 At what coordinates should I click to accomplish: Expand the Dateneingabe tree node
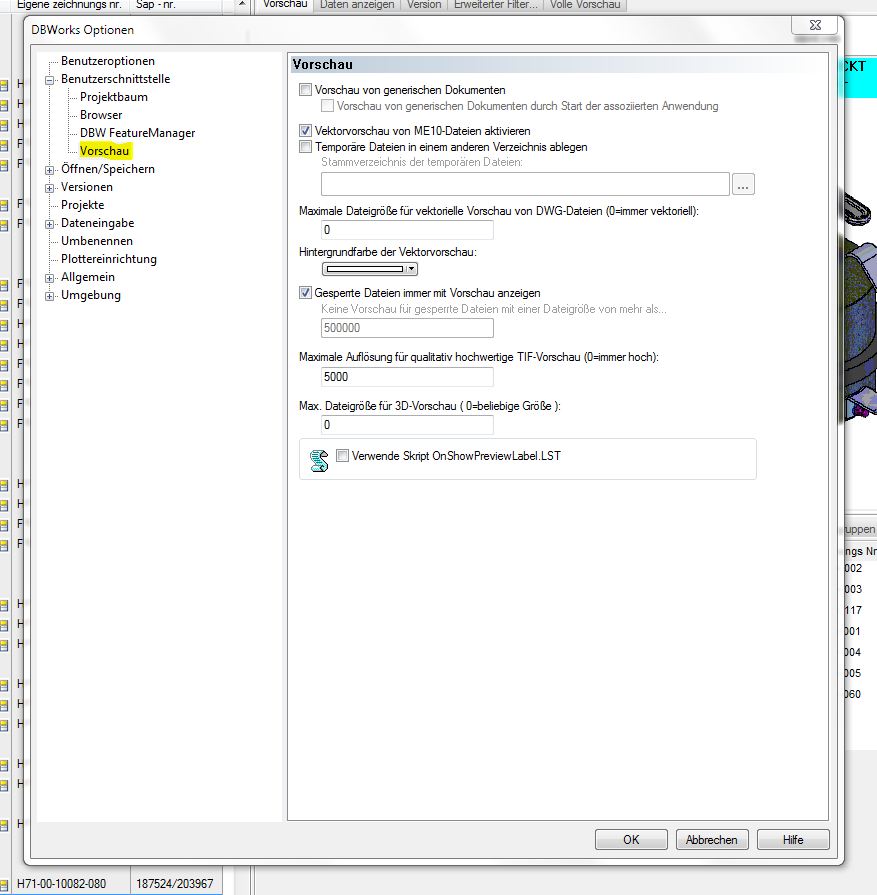tap(50, 224)
